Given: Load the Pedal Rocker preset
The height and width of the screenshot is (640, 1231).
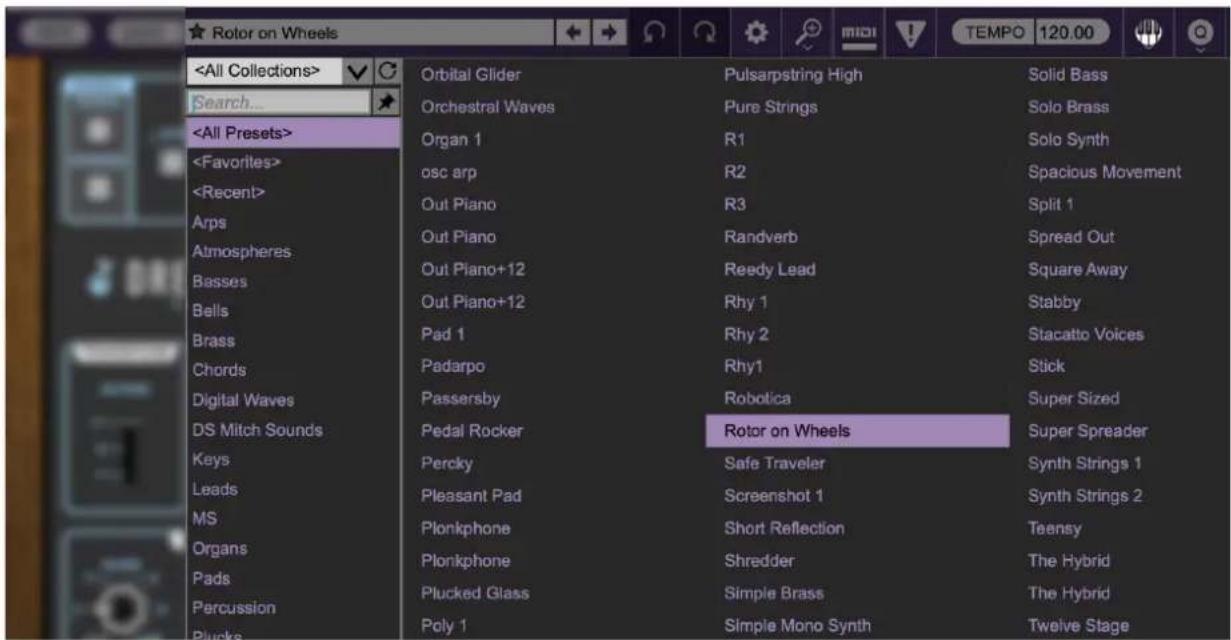Looking at the screenshot, I should (472, 431).
